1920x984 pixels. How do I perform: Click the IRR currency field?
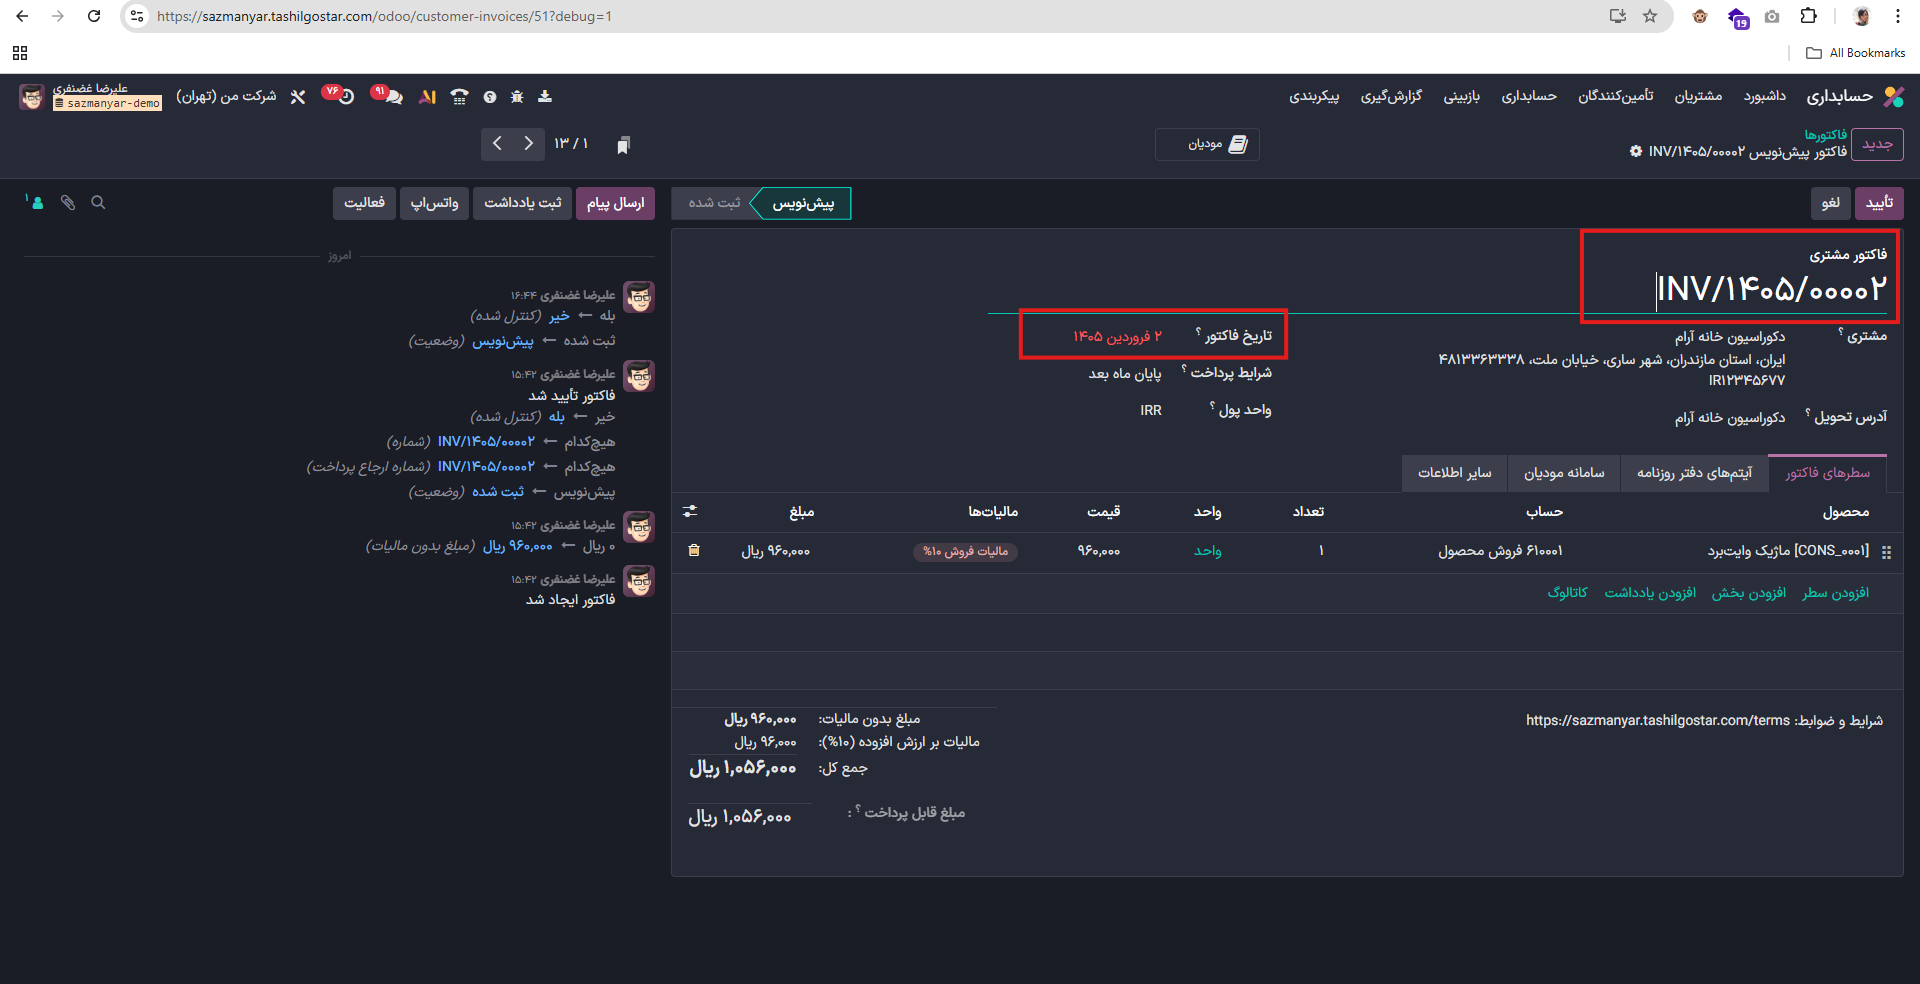[1151, 411]
